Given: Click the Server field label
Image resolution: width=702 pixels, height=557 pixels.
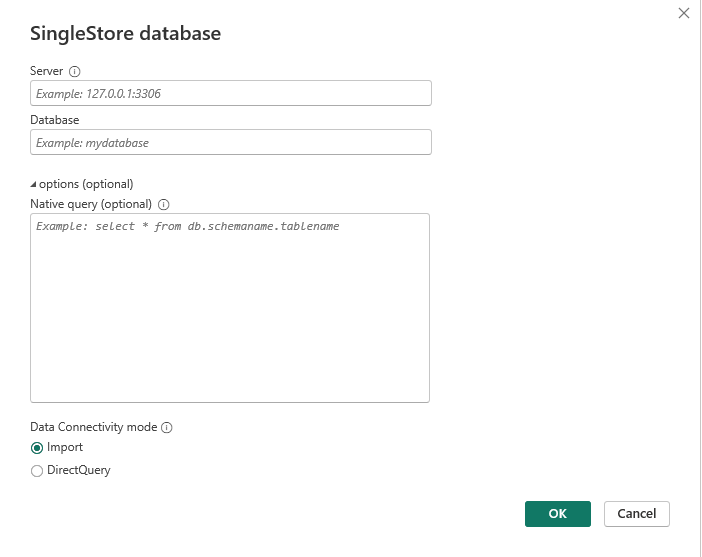Looking at the screenshot, I should [47, 71].
